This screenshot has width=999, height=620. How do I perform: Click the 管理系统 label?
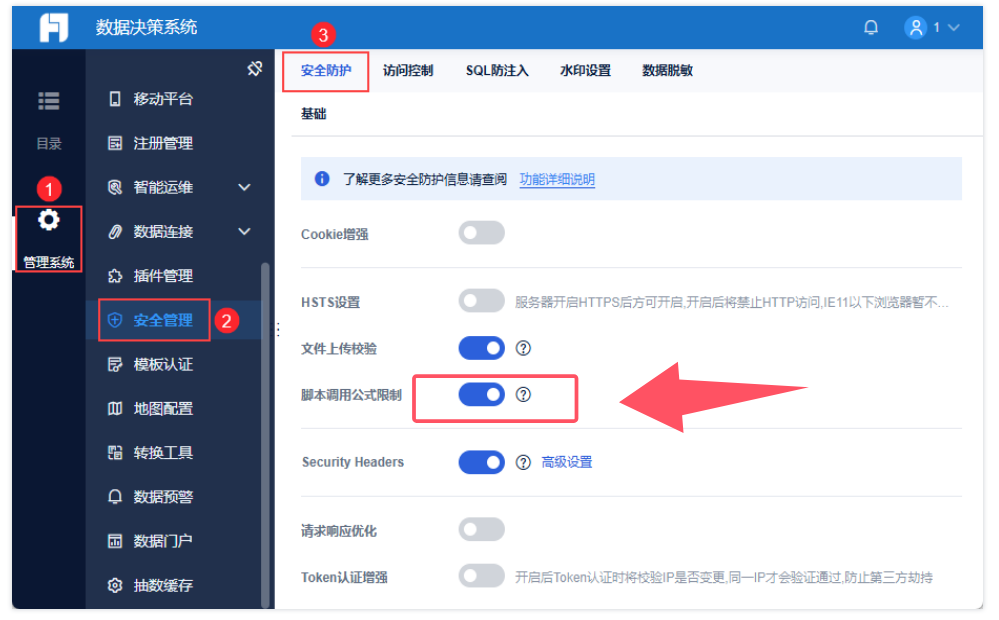pyautogui.click(x=49, y=262)
